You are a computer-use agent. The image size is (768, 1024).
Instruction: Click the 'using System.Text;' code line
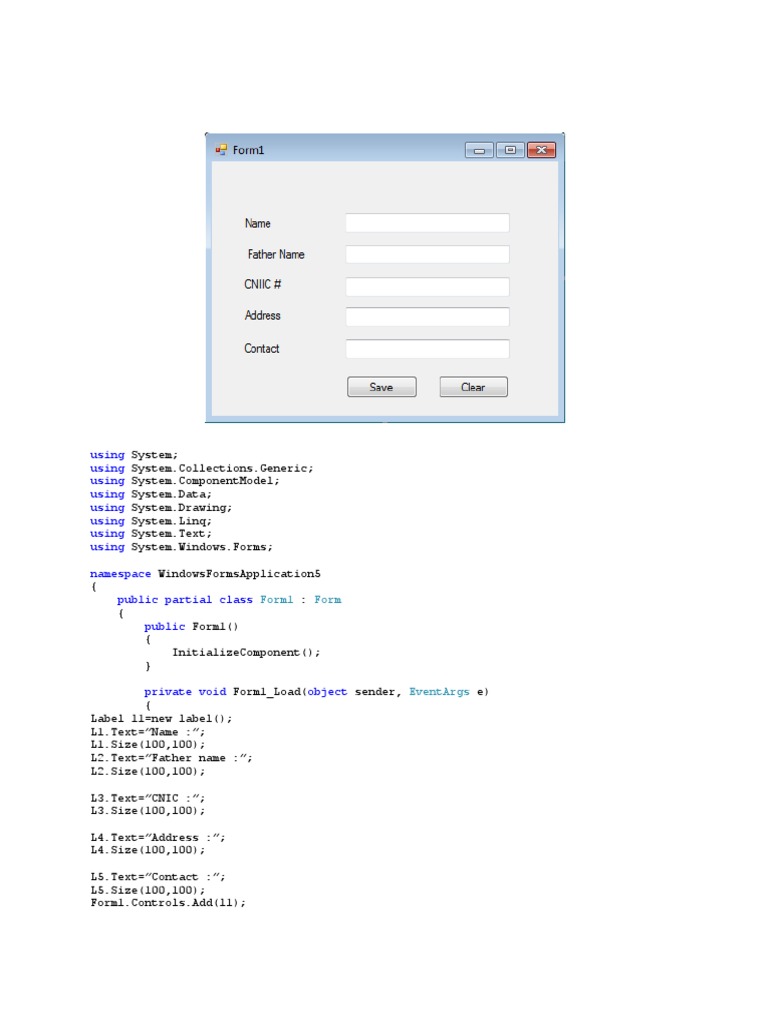151,534
